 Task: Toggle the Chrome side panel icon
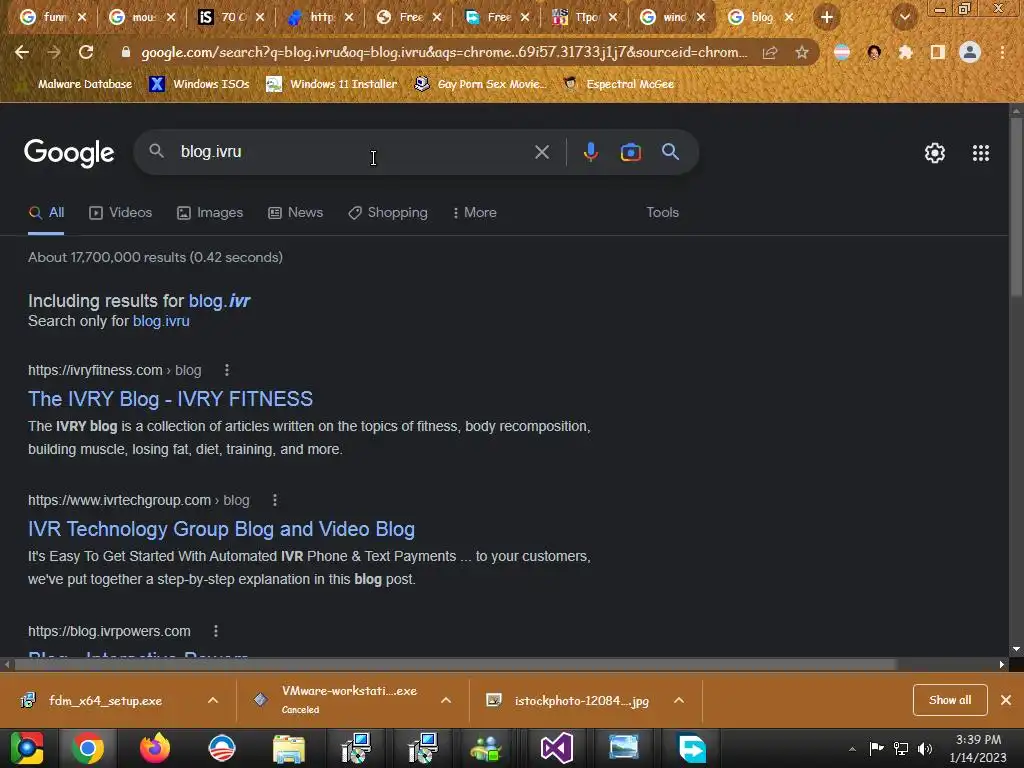tap(938, 52)
